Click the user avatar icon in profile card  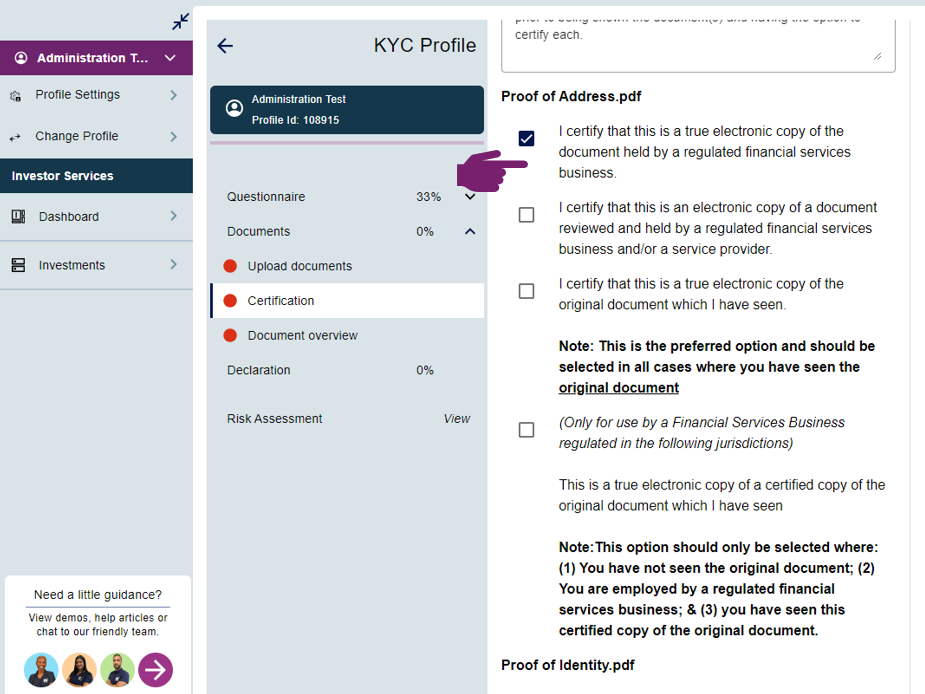point(234,108)
